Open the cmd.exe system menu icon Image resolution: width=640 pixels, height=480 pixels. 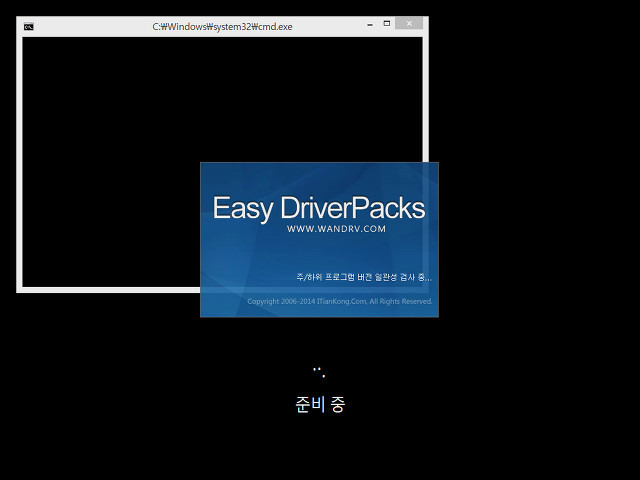tap(29, 27)
